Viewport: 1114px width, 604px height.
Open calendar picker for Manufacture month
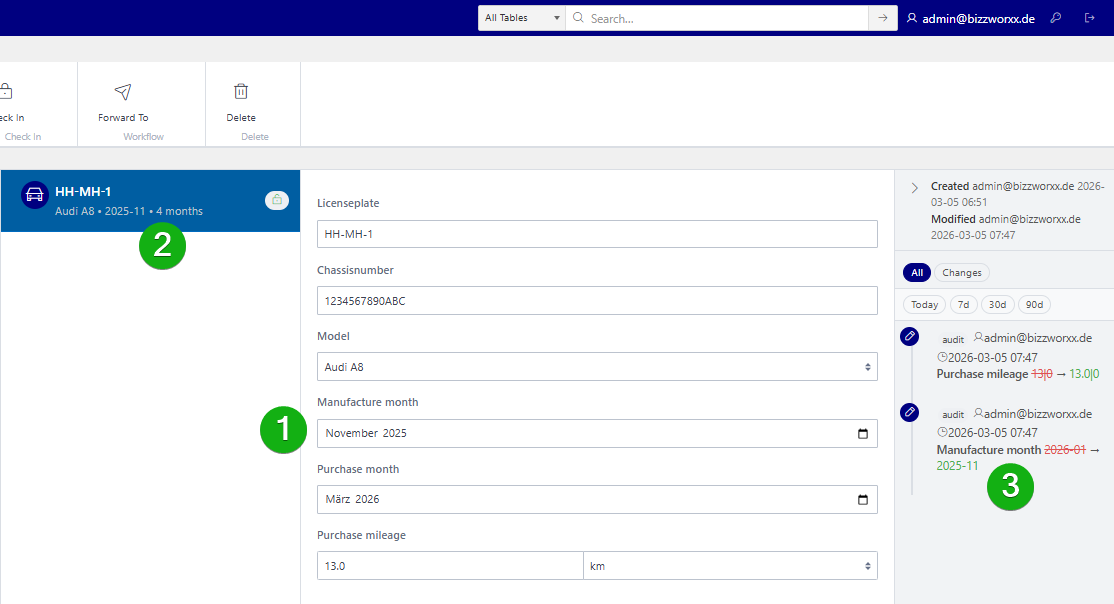(x=863, y=434)
